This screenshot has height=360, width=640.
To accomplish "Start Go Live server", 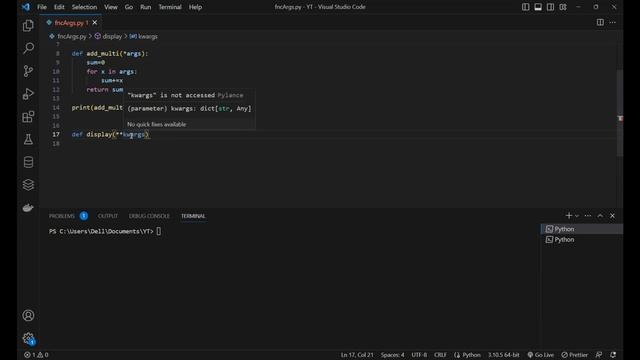I will (540, 355).
